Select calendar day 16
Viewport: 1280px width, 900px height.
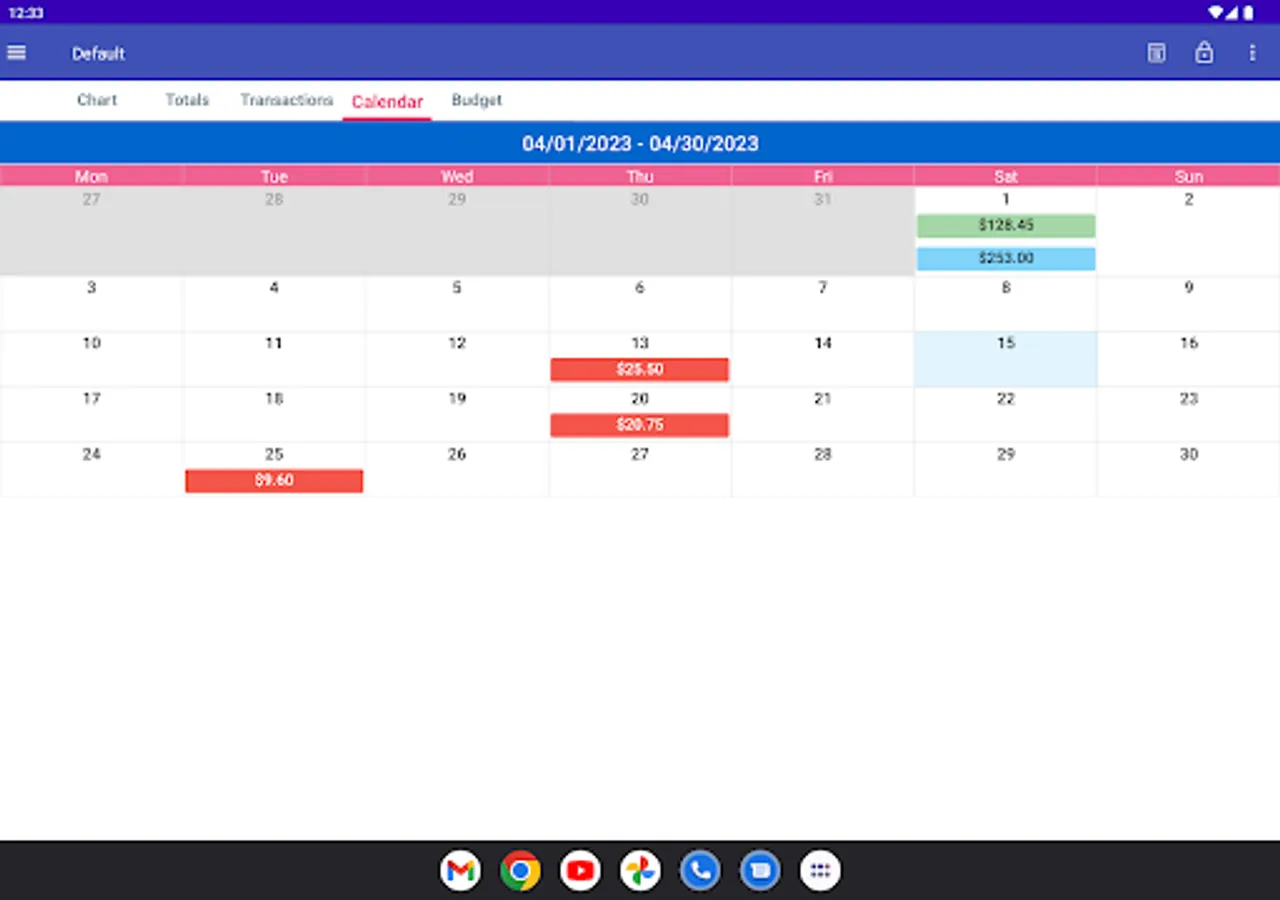(x=1189, y=359)
